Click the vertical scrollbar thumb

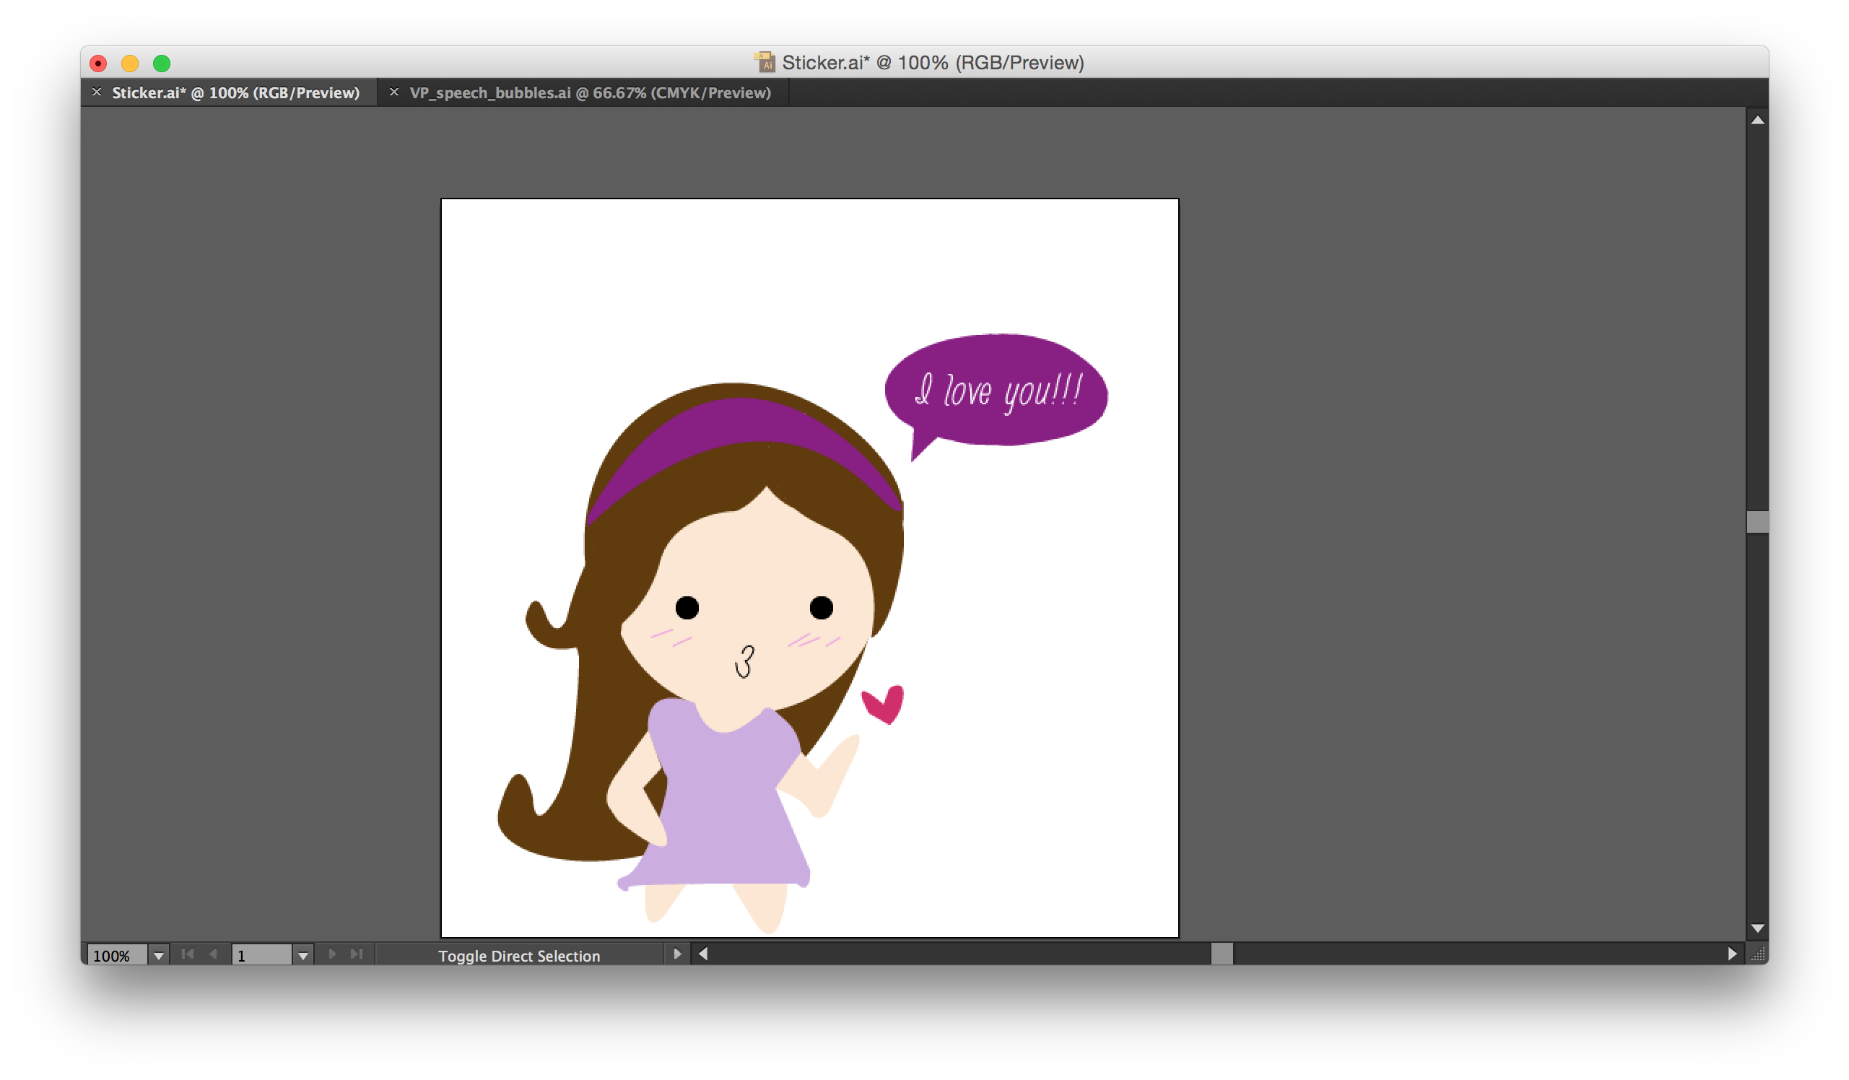tap(1757, 522)
